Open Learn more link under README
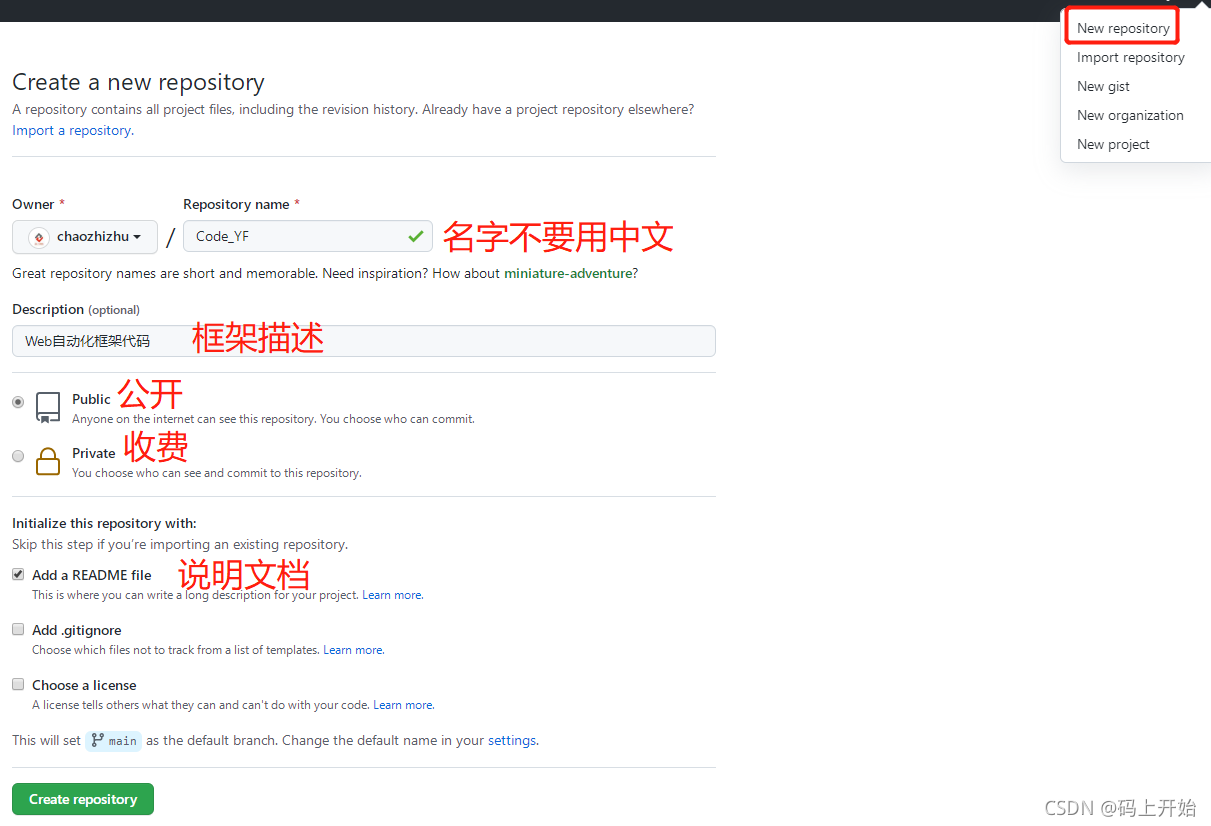The height and width of the screenshot is (826, 1211). [x=392, y=595]
